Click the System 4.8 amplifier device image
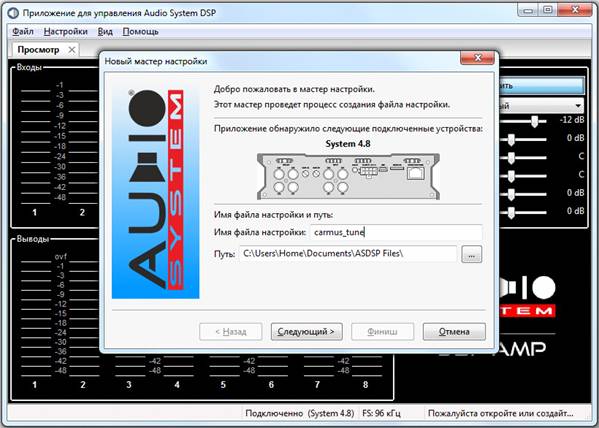This screenshot has height=428, width=599. (x=348, y=176)
